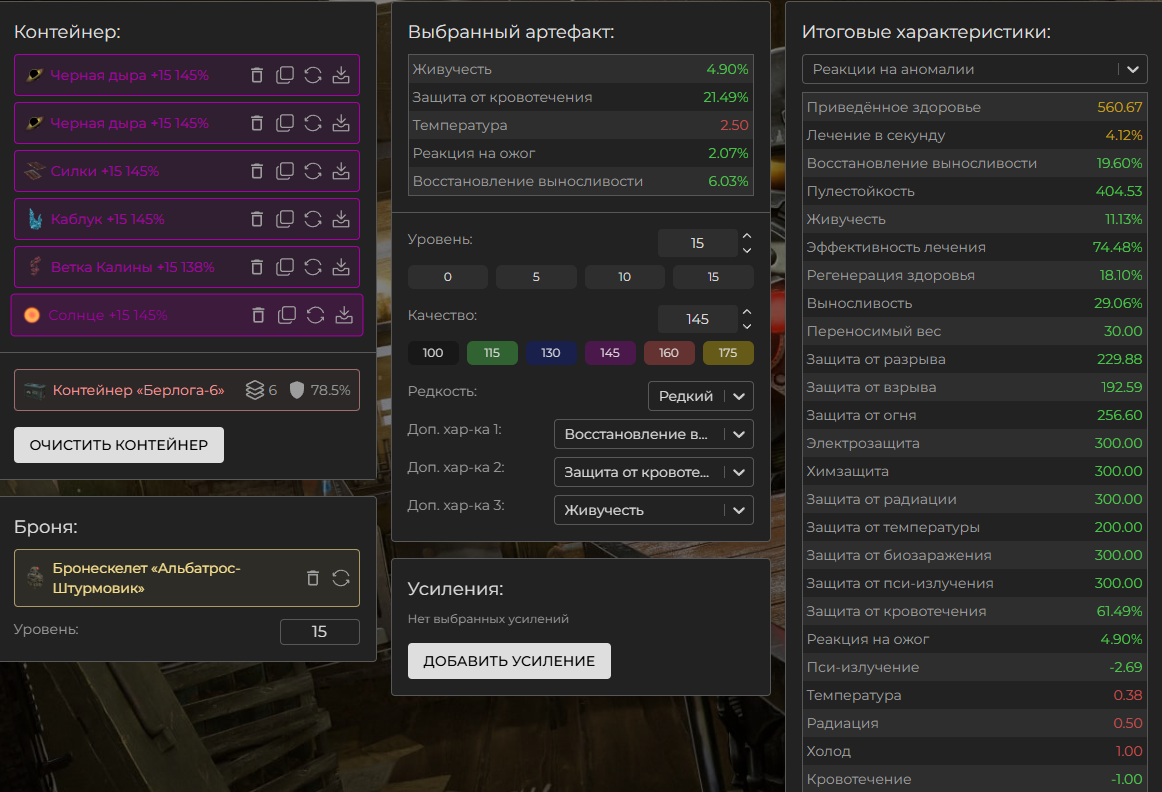
Task: Remove the Альбатрос-Штурмовик armor
Action: (x=313, y=578)
